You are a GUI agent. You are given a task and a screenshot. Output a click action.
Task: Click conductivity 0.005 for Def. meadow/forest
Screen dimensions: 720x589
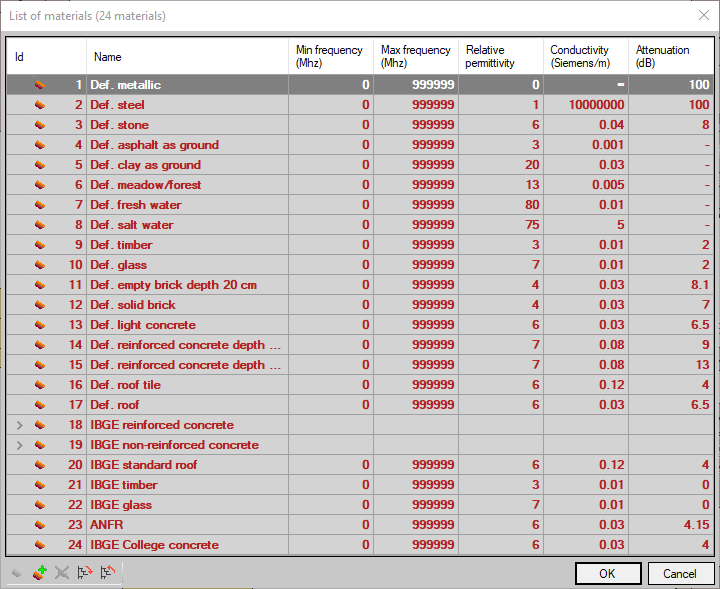pyautogui.click(x=608, y=185)
